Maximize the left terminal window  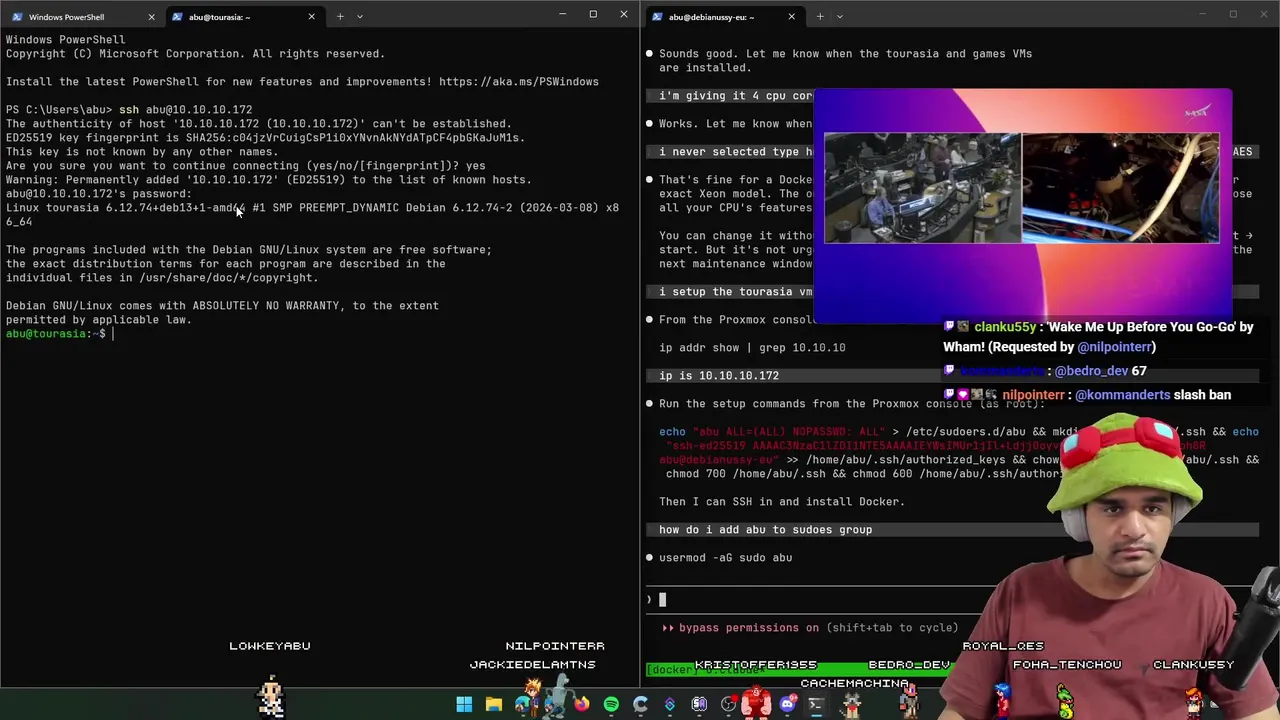pyautogui.click(x=593, y=15)
